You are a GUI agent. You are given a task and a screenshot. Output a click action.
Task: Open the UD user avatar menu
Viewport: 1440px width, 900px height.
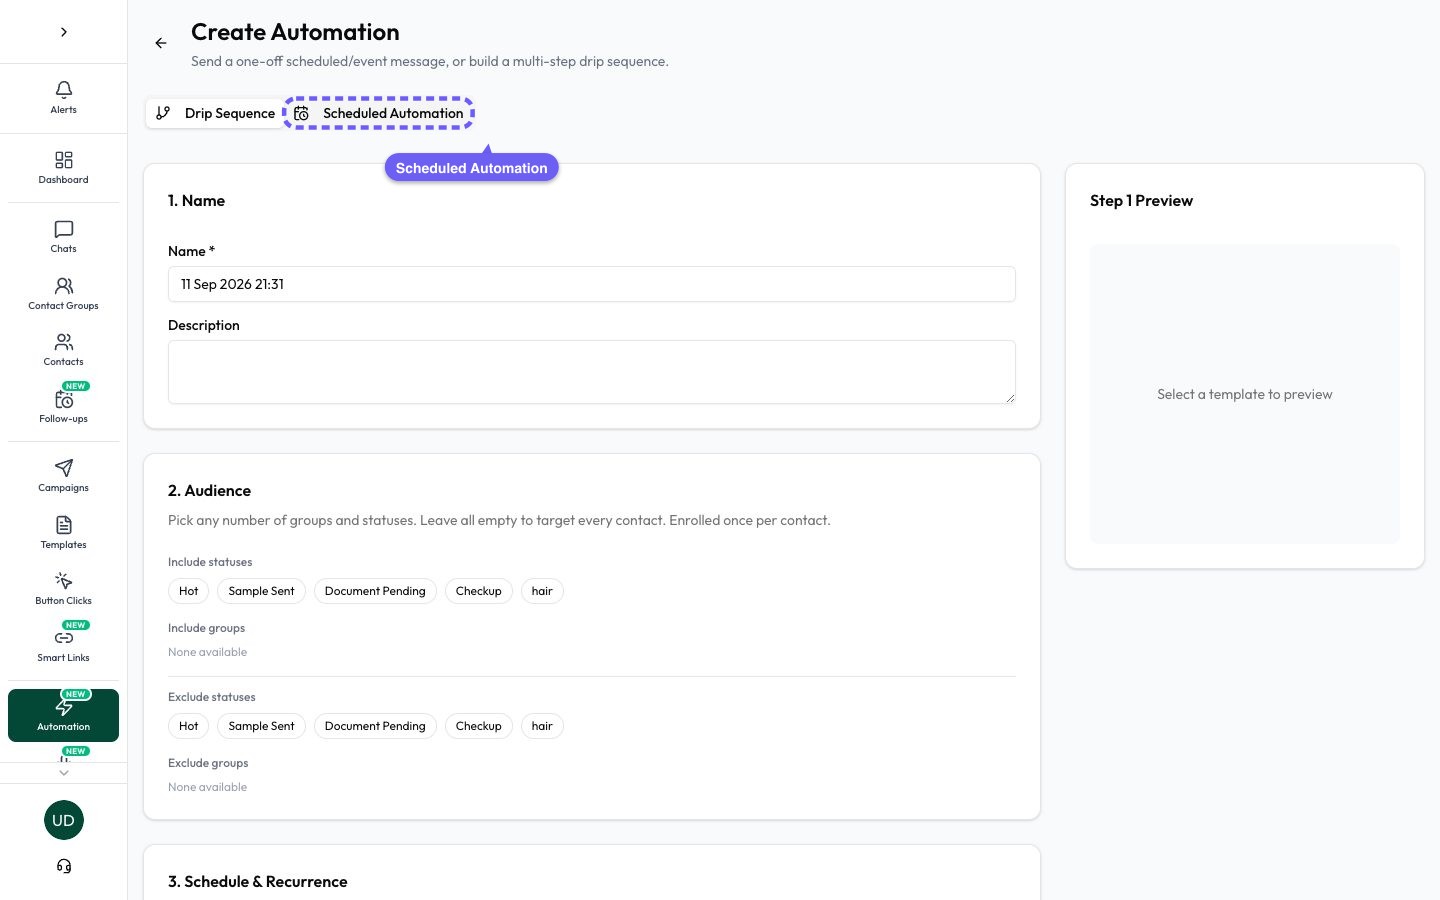(x=64, y=820)
